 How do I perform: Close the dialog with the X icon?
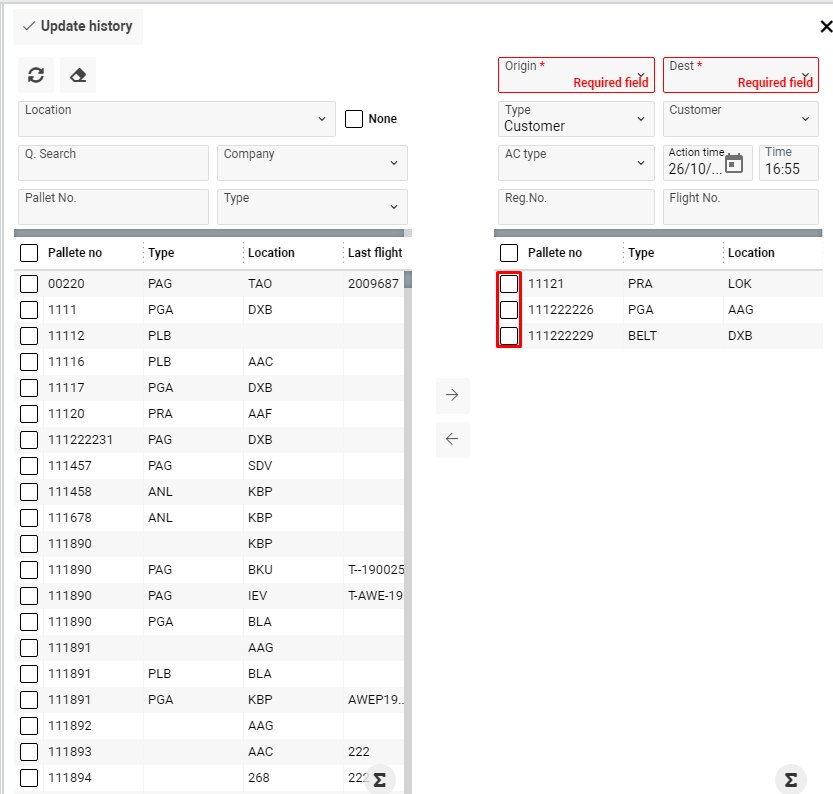[x=824, y=27]
